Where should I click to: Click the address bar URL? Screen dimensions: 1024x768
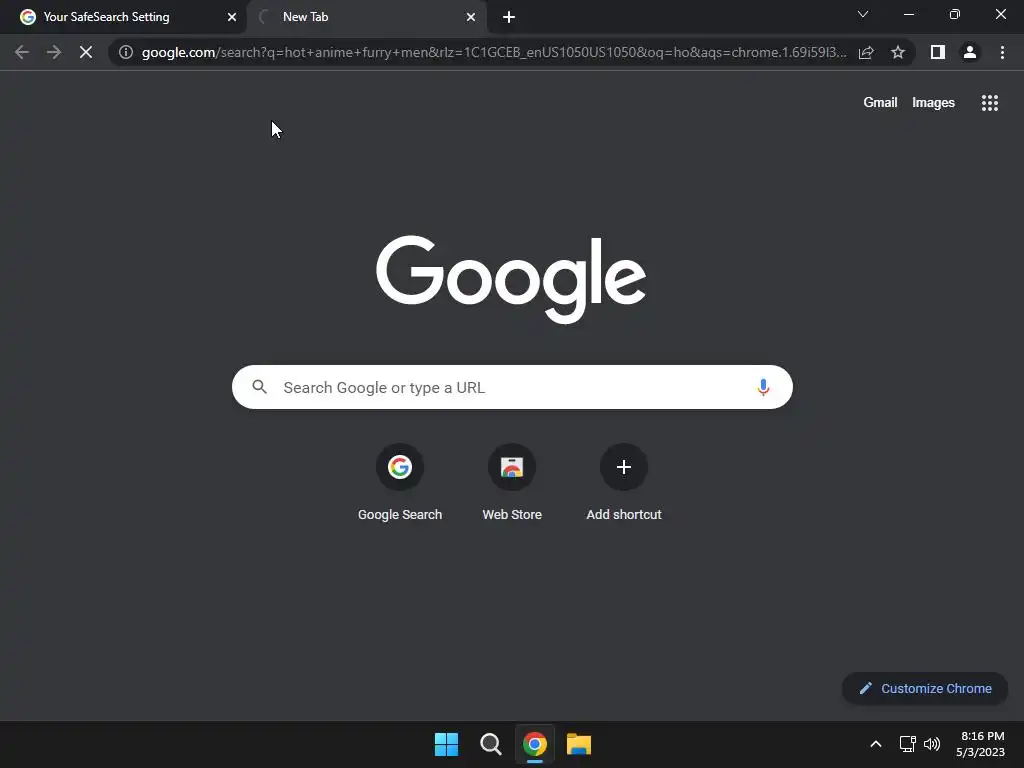tap(494, 52)
